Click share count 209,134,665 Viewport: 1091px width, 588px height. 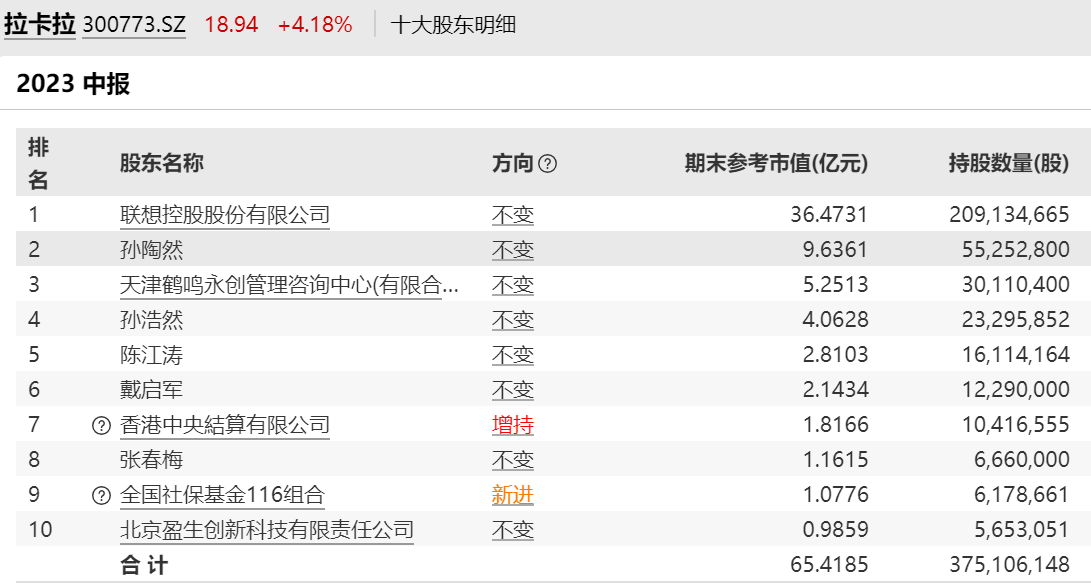1009,214
